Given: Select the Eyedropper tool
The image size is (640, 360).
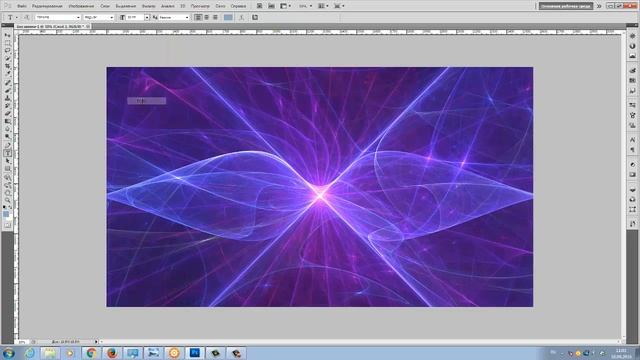Looking at the screenshot, I should (7, 74).
